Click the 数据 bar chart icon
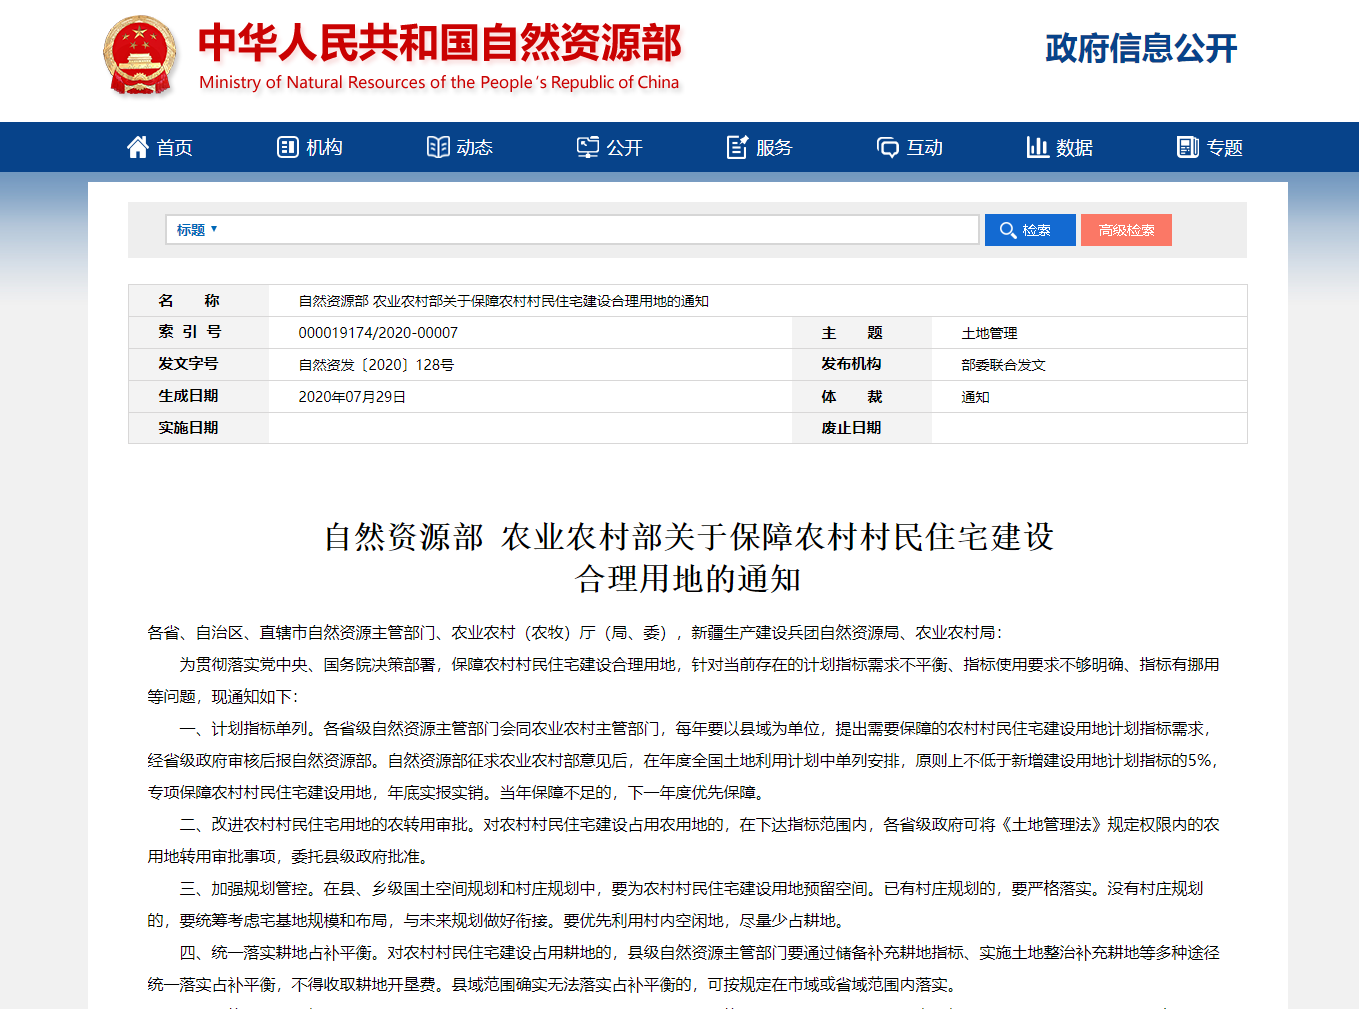The width and height of the screenshot is (1359, 1009). (1037, 147)
